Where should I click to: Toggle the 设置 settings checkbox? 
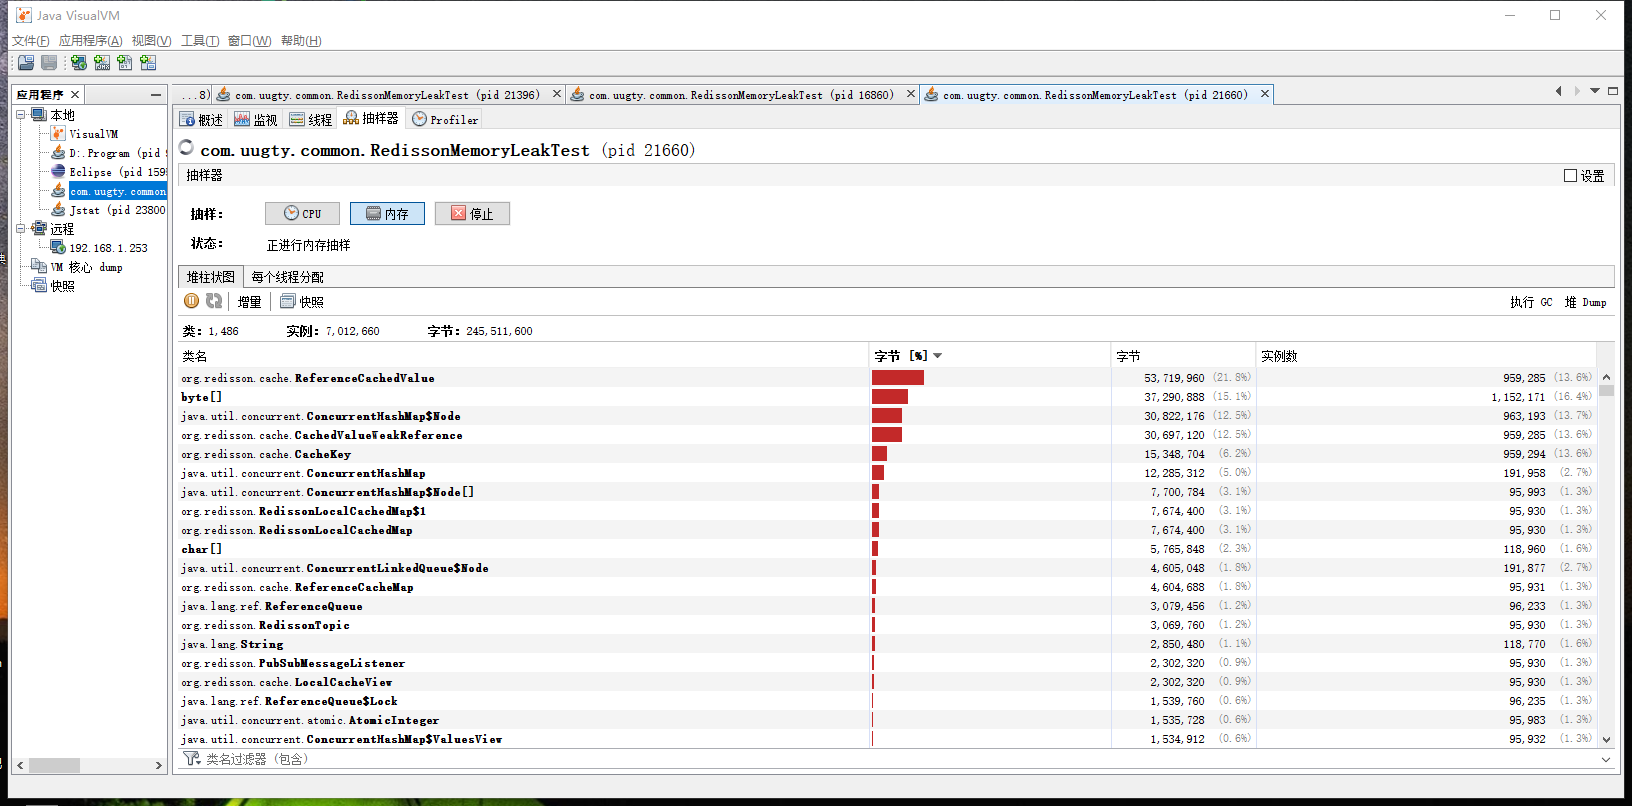tap(1570, 175)
